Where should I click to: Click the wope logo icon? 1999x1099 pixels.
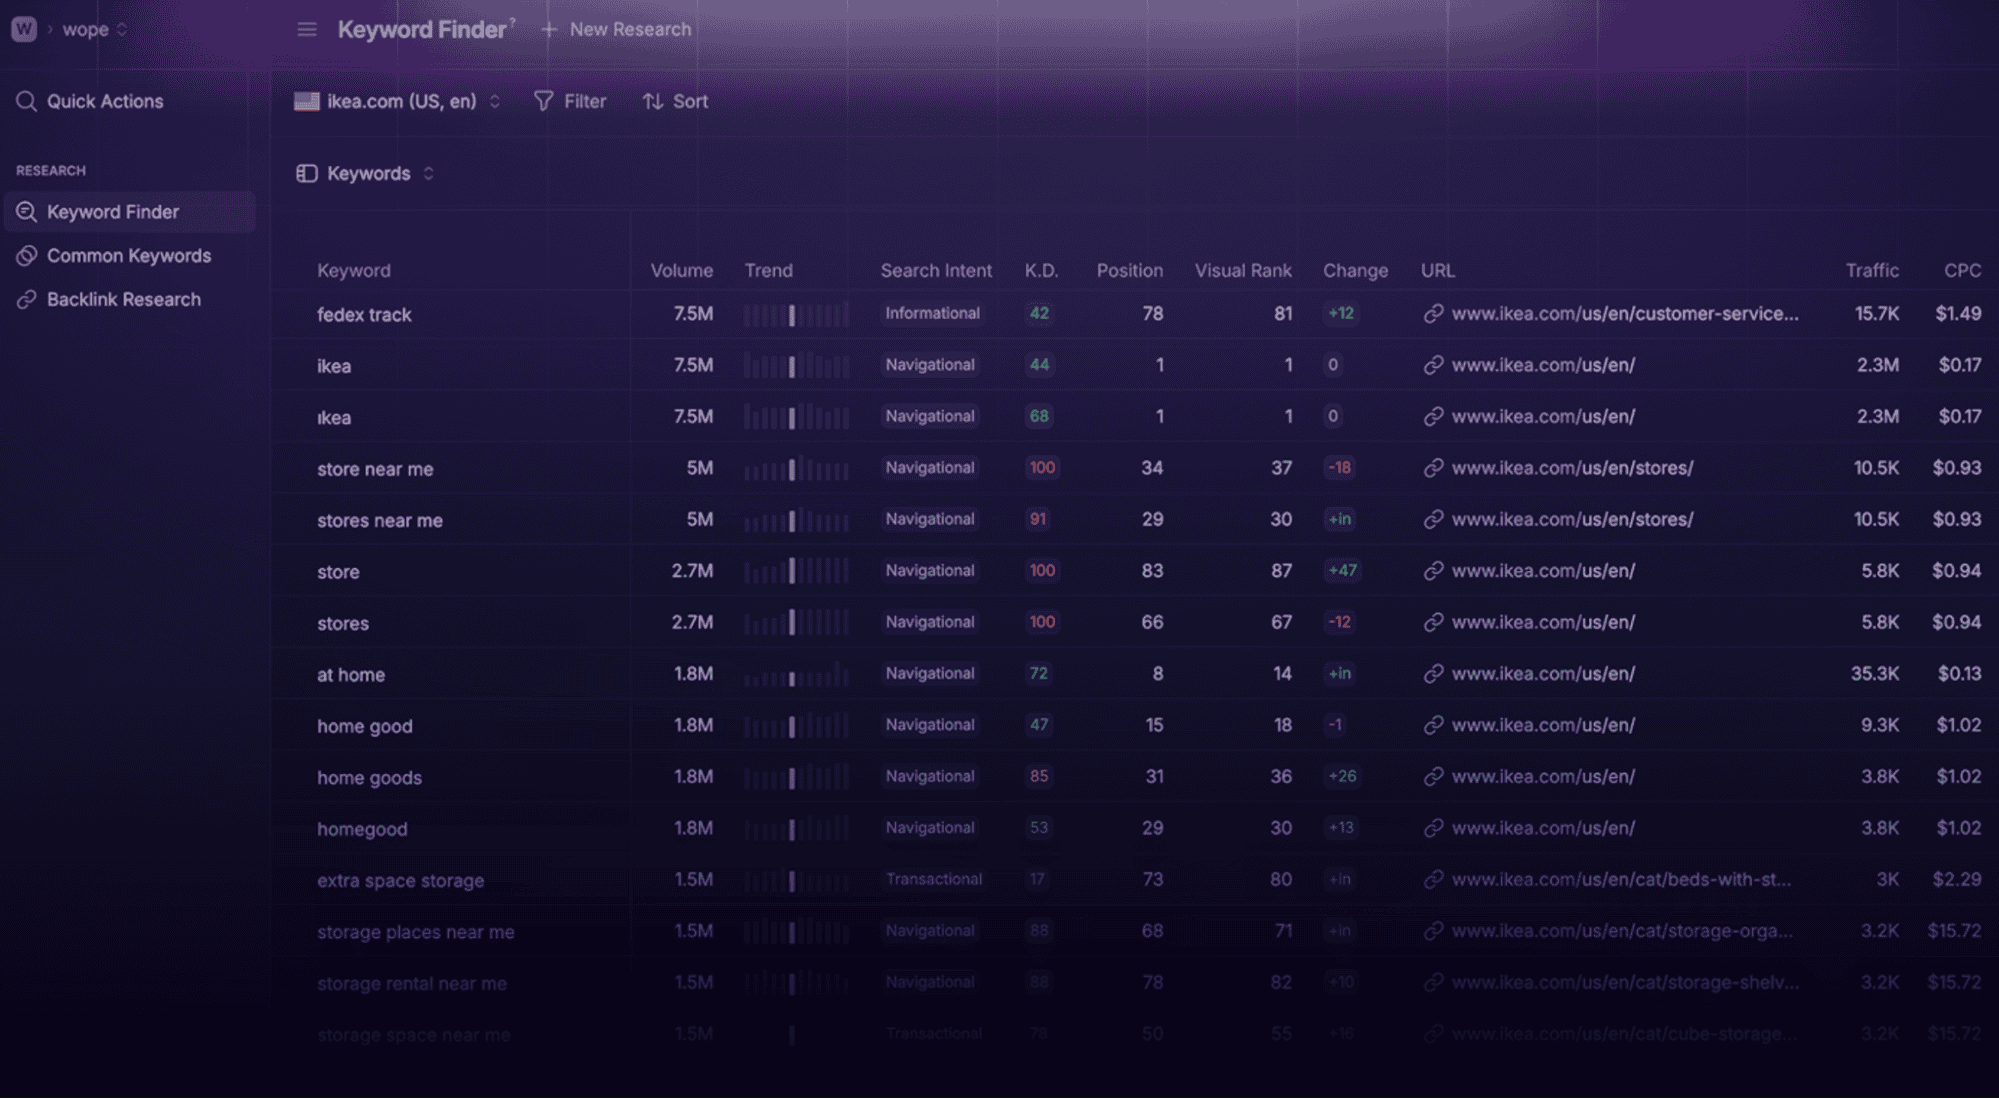(24, 29)
